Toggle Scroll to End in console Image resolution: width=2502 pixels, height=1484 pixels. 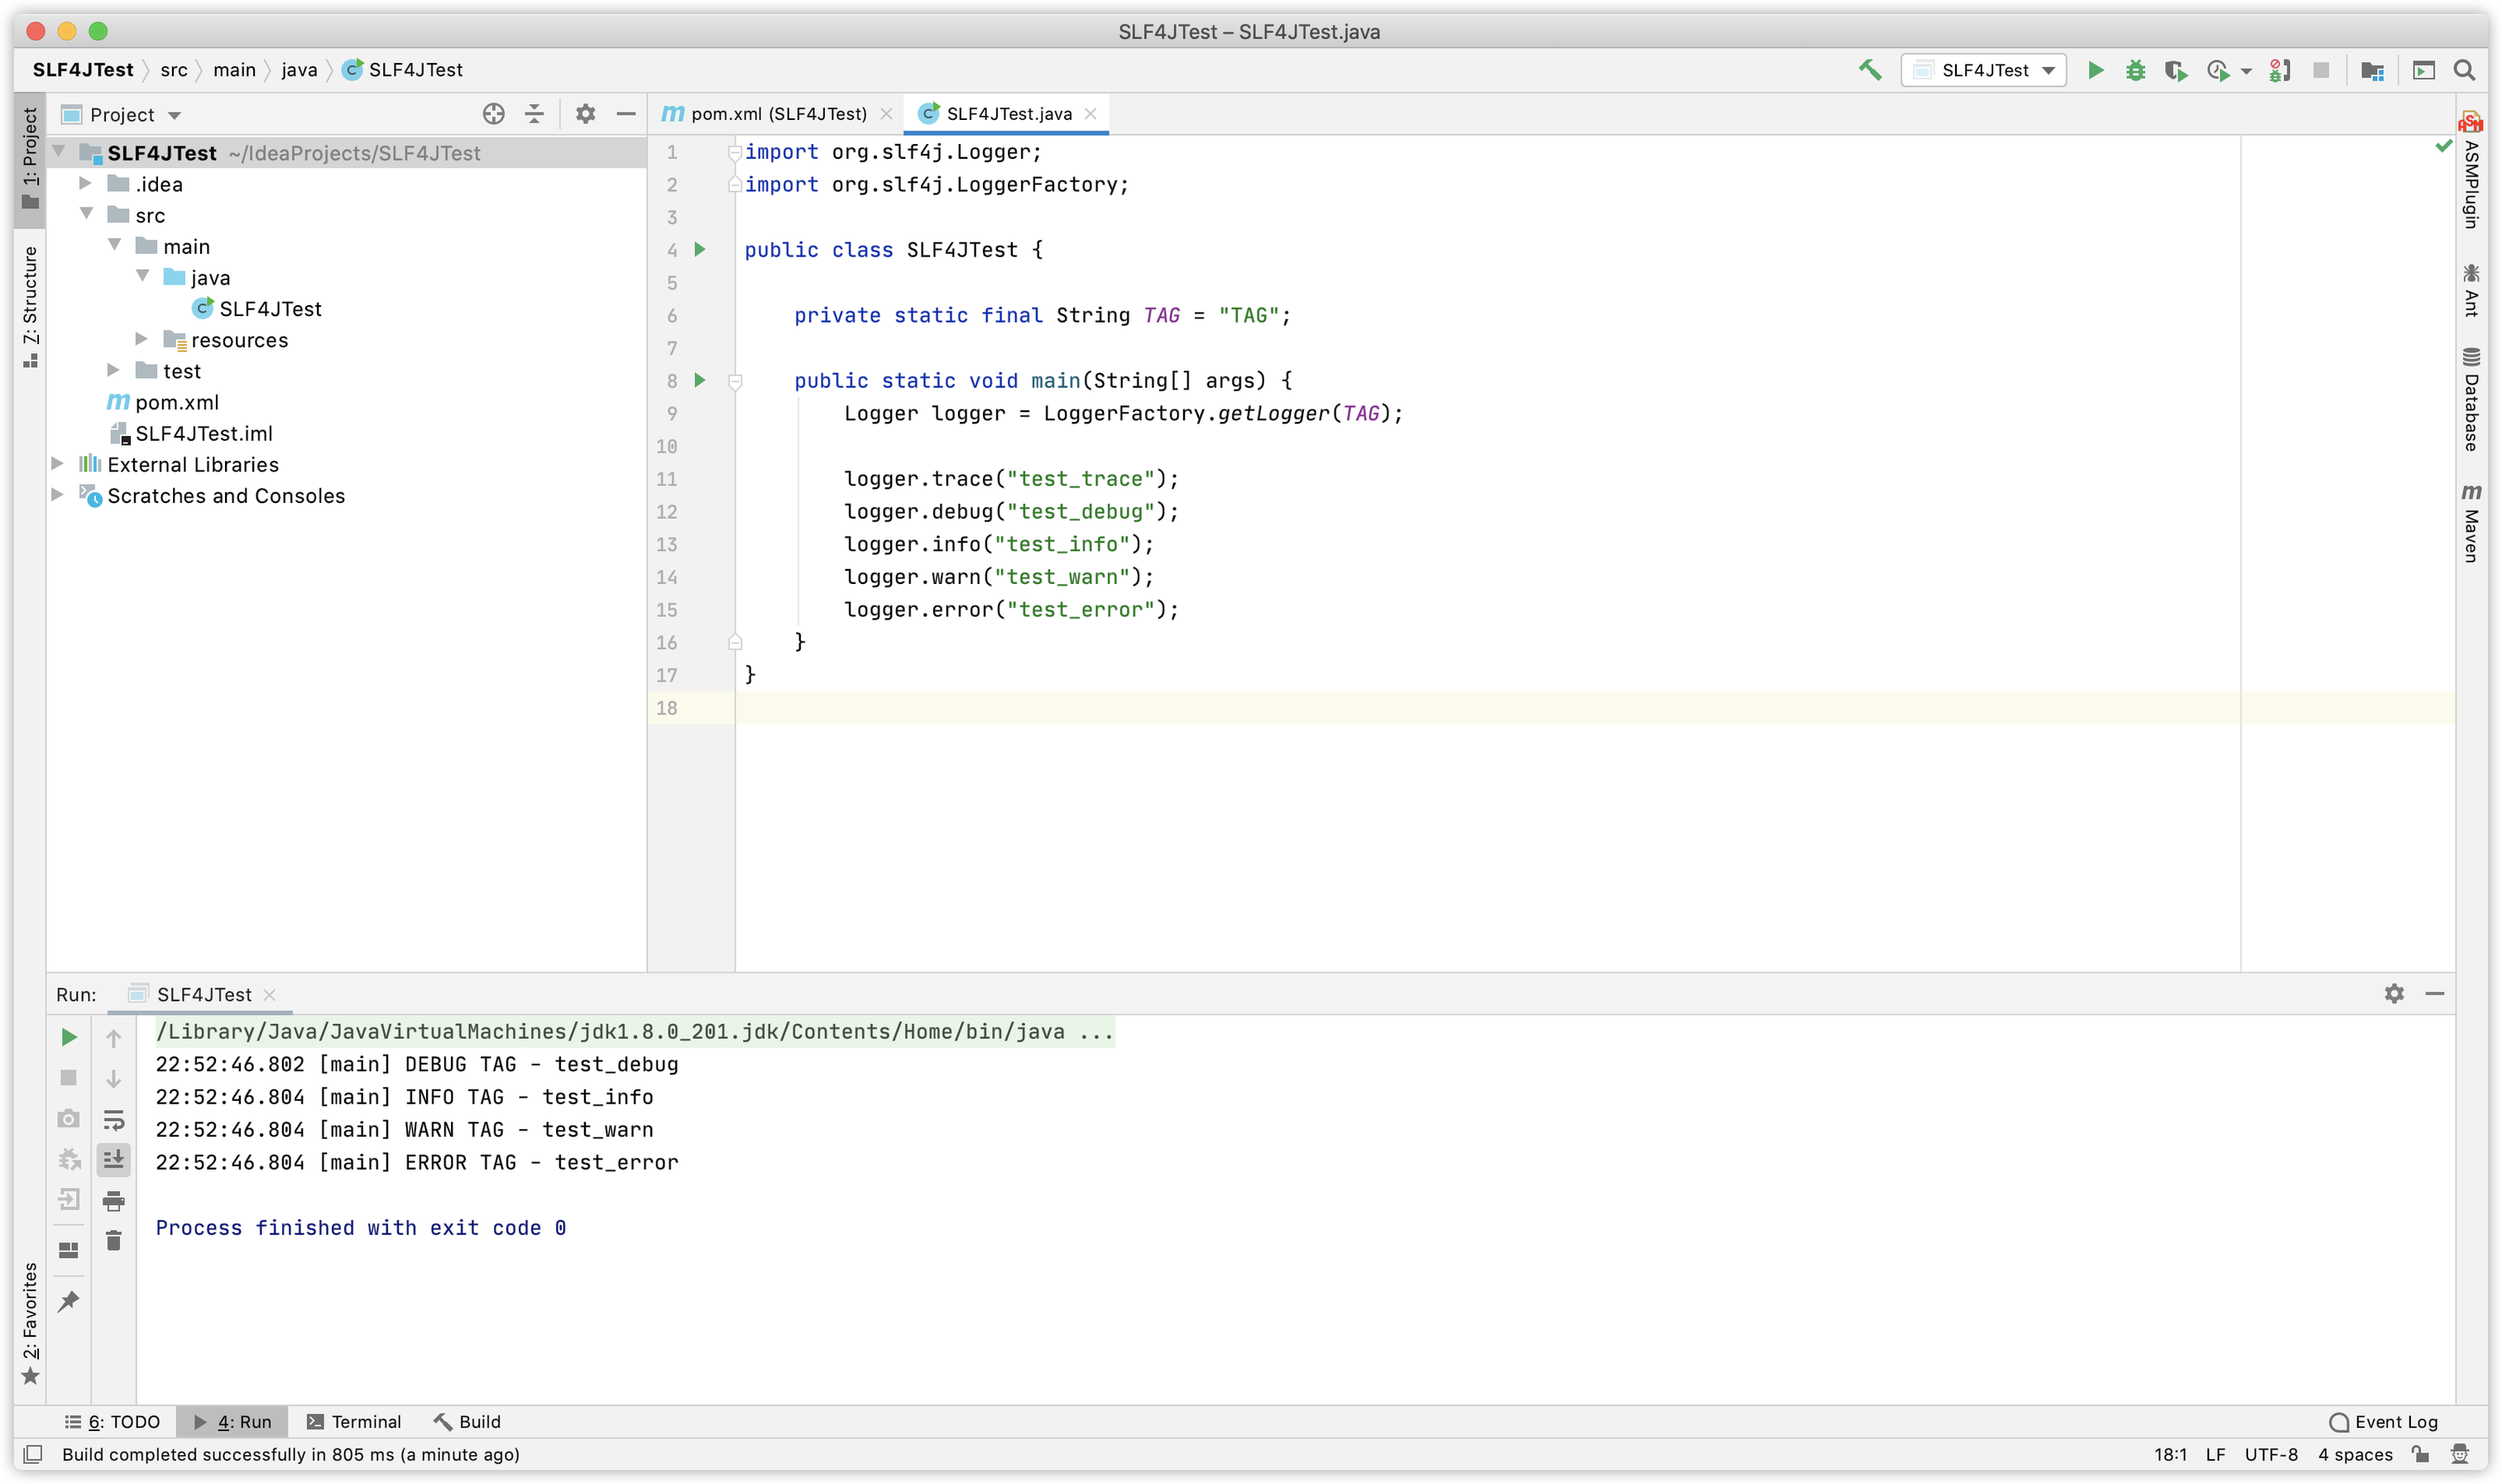114,1160
